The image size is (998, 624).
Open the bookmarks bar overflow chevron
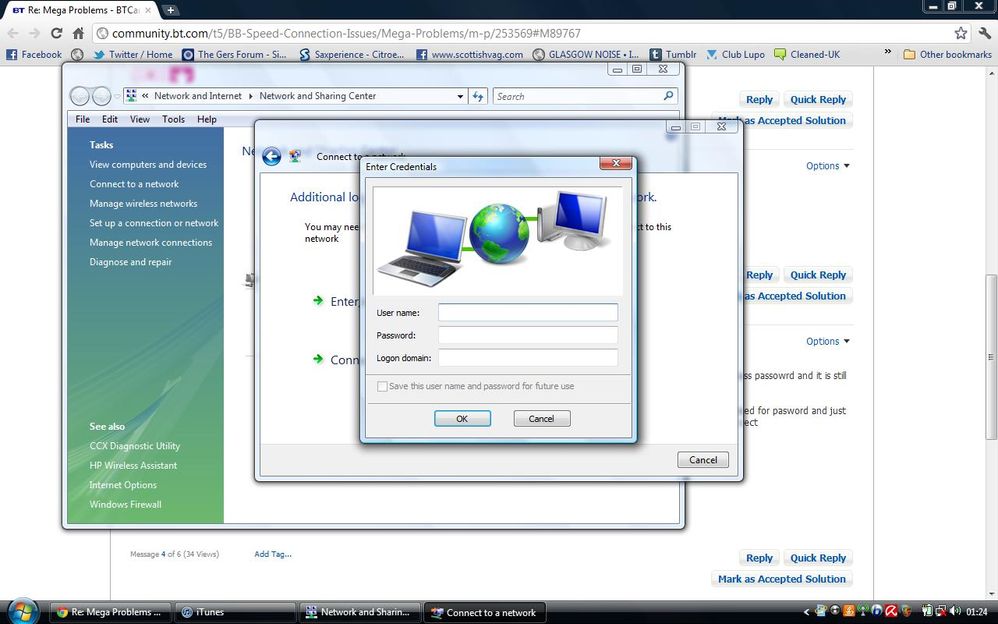pyautogui.click(x=887, y=54)
